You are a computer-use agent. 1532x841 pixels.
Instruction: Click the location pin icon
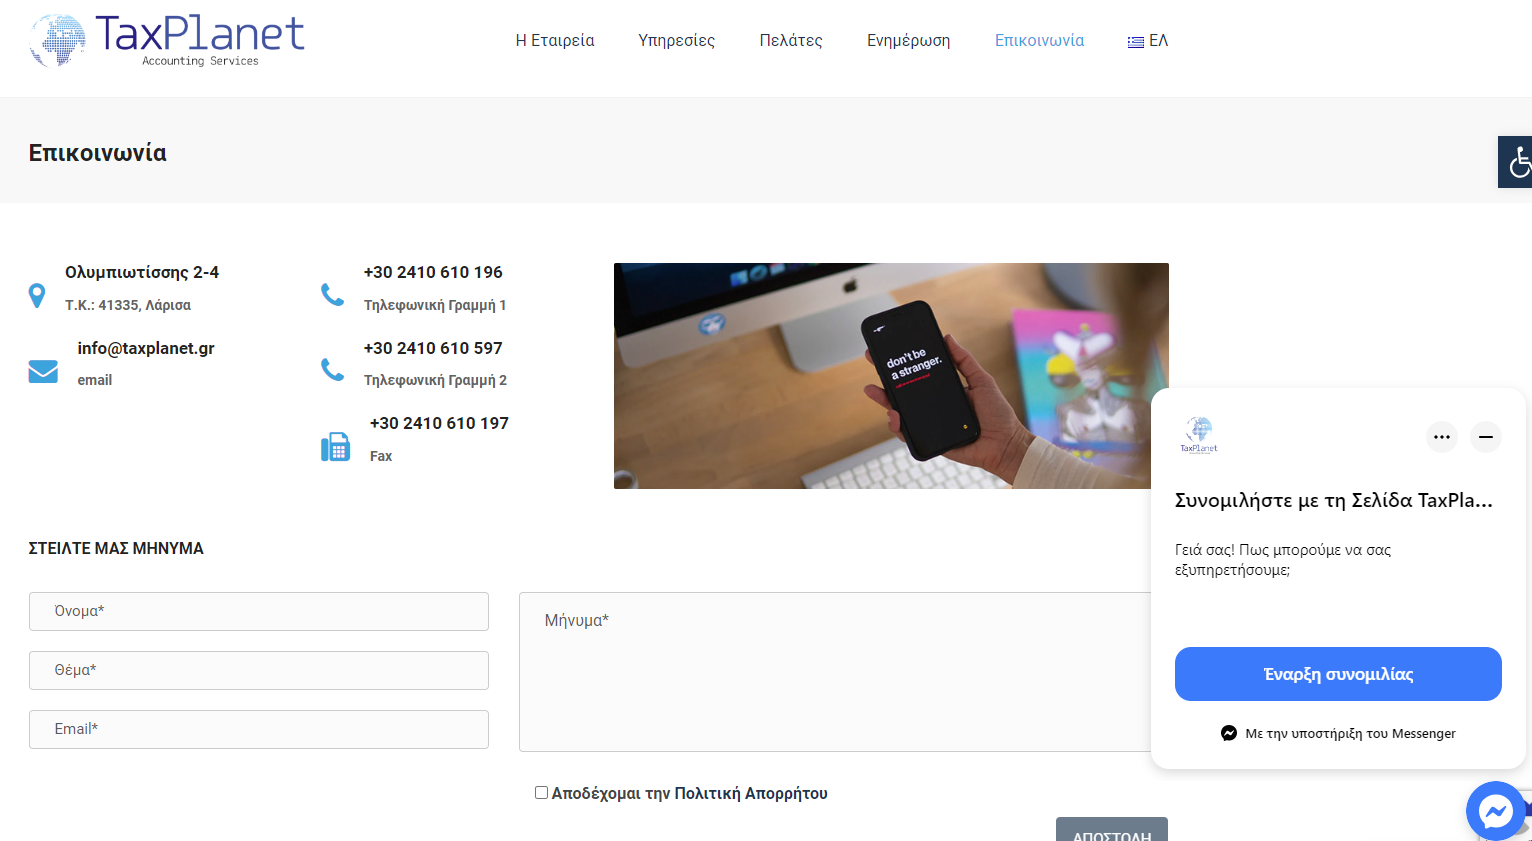click(37, 296)
